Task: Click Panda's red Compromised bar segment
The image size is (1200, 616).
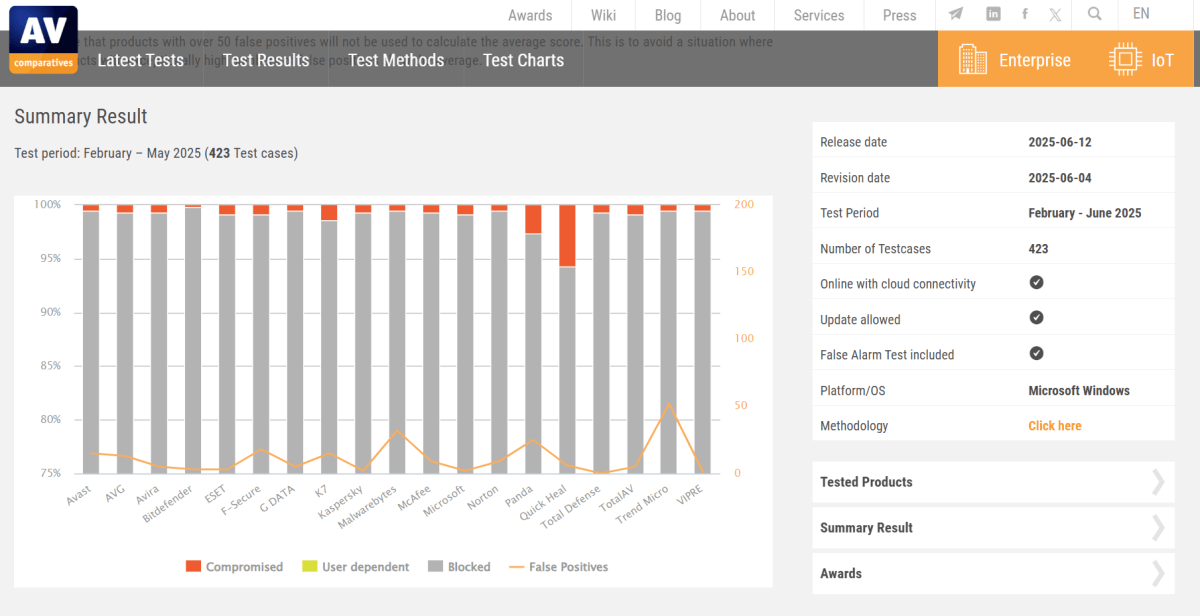Action: 533,219
